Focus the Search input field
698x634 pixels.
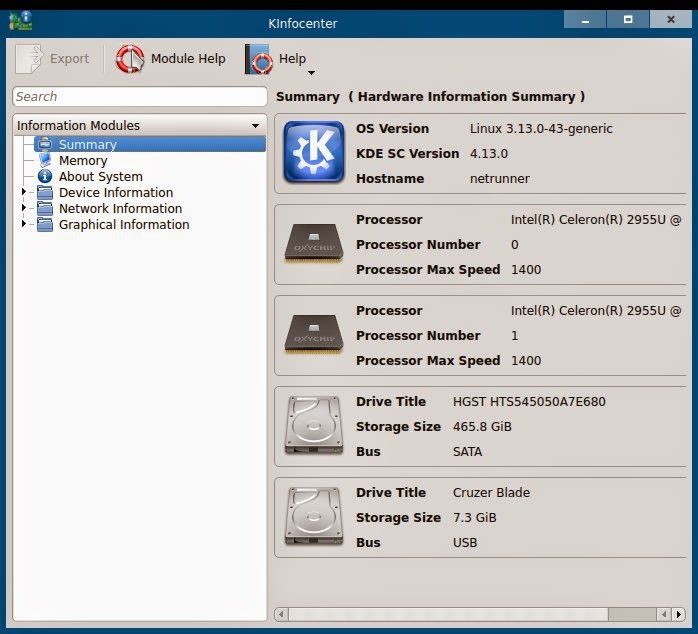coord(140,97)
